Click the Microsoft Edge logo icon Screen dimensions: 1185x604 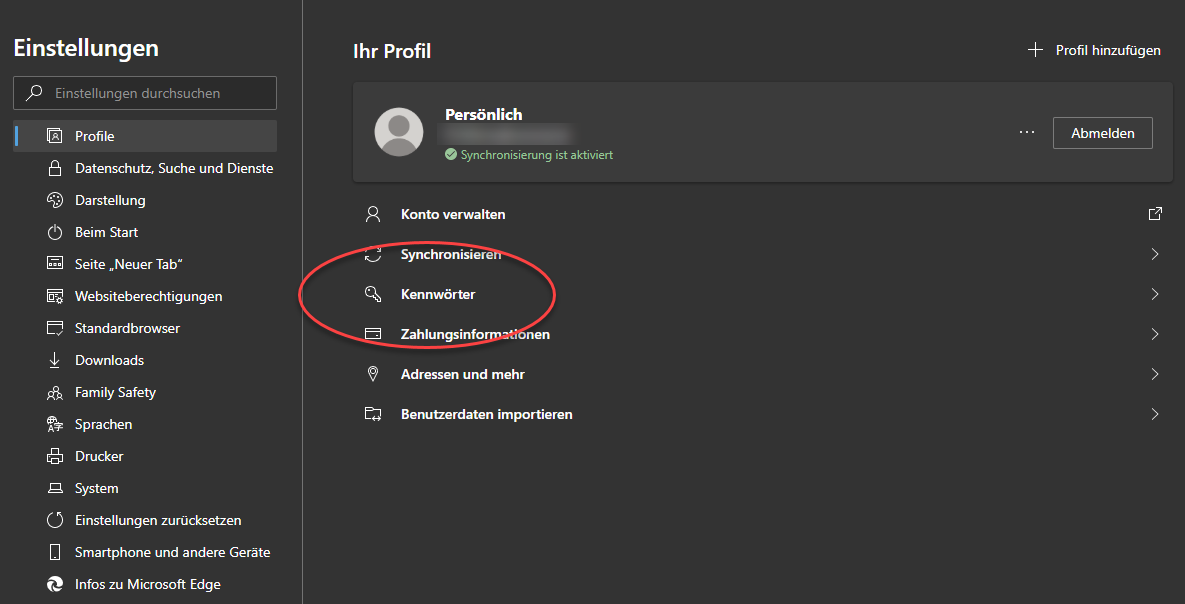55,584
